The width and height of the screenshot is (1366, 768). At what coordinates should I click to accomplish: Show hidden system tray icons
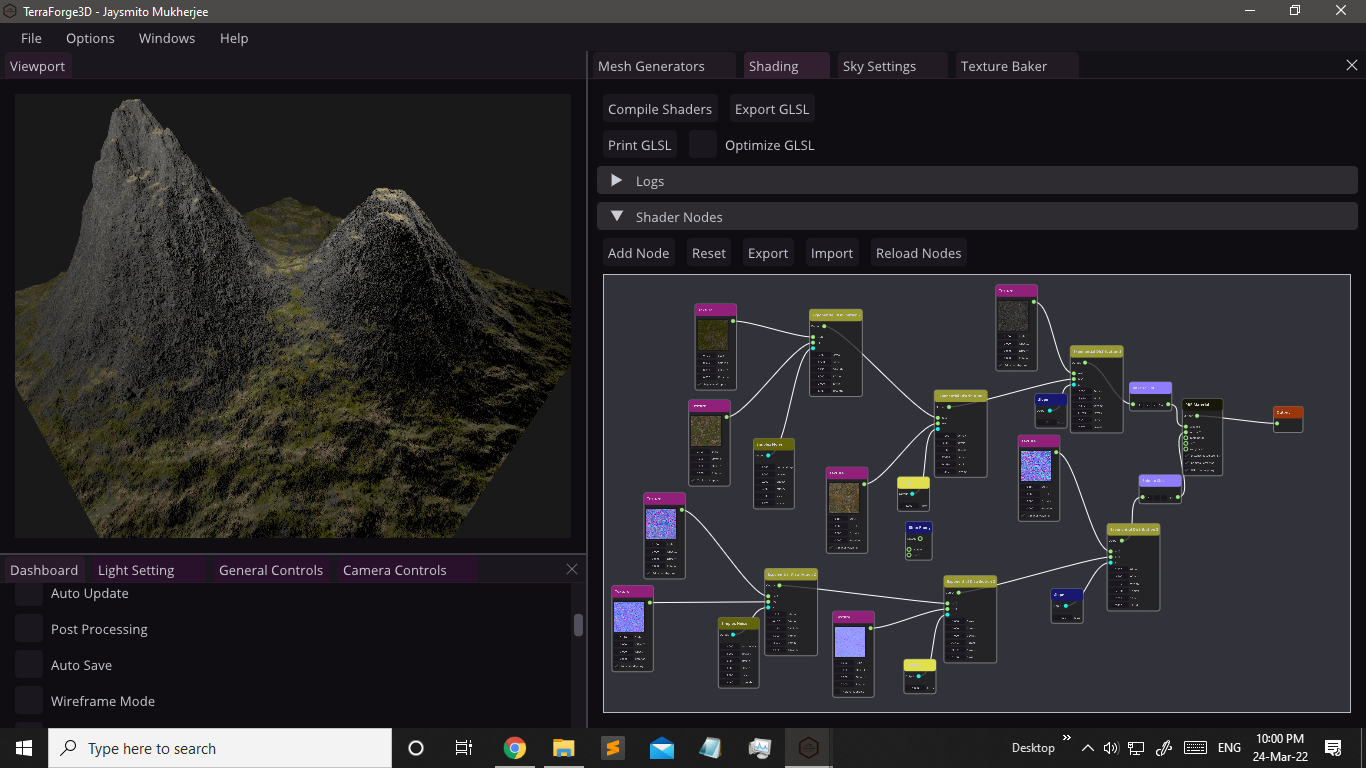tap(1088, 748)
